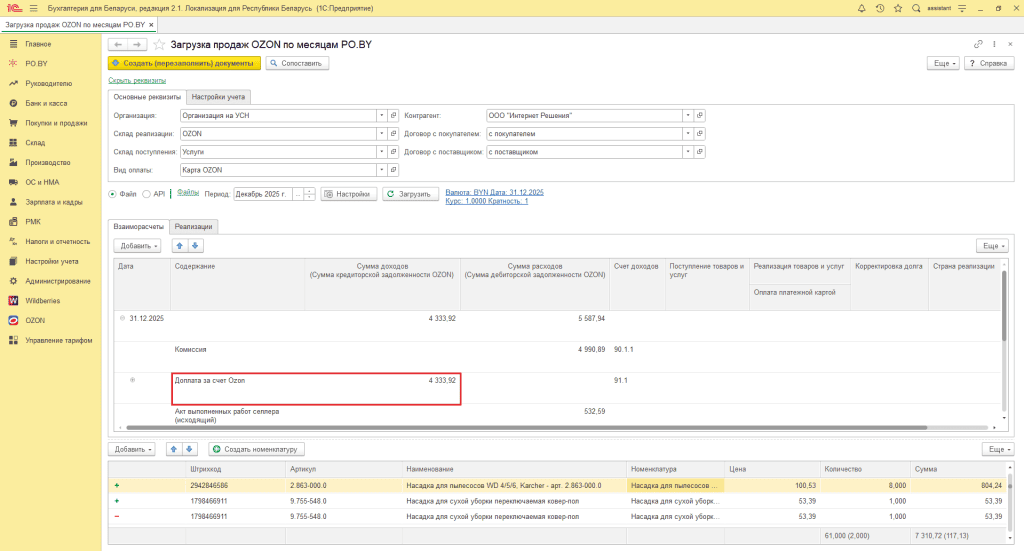Click Создать (перезаполнить) документы button
Image resolution: width=1024 pixels, height=551 pixels.
click(x=184, y=63)
